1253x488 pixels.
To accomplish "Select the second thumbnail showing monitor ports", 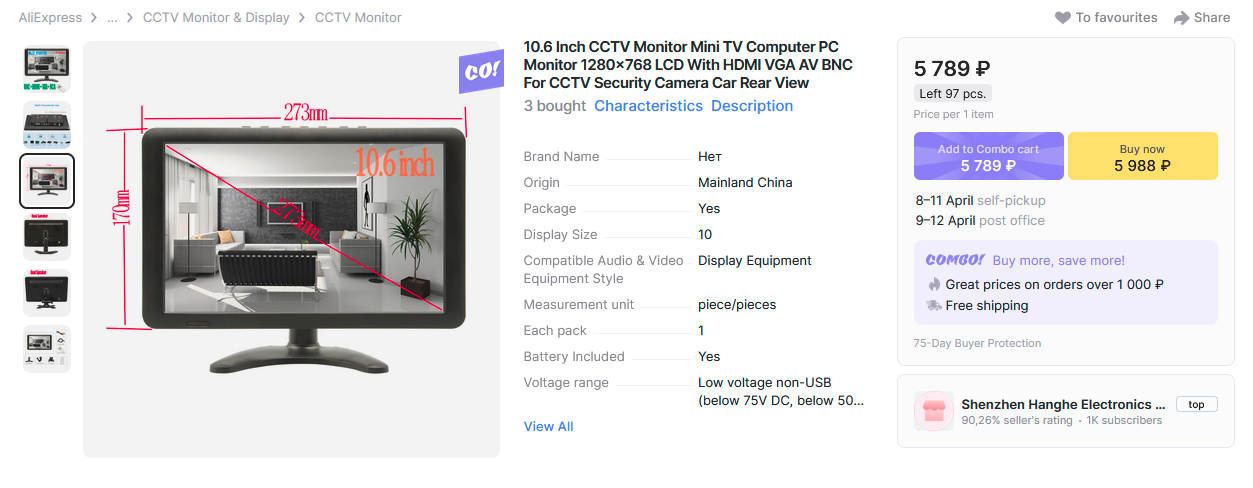I will pos(47,125).
